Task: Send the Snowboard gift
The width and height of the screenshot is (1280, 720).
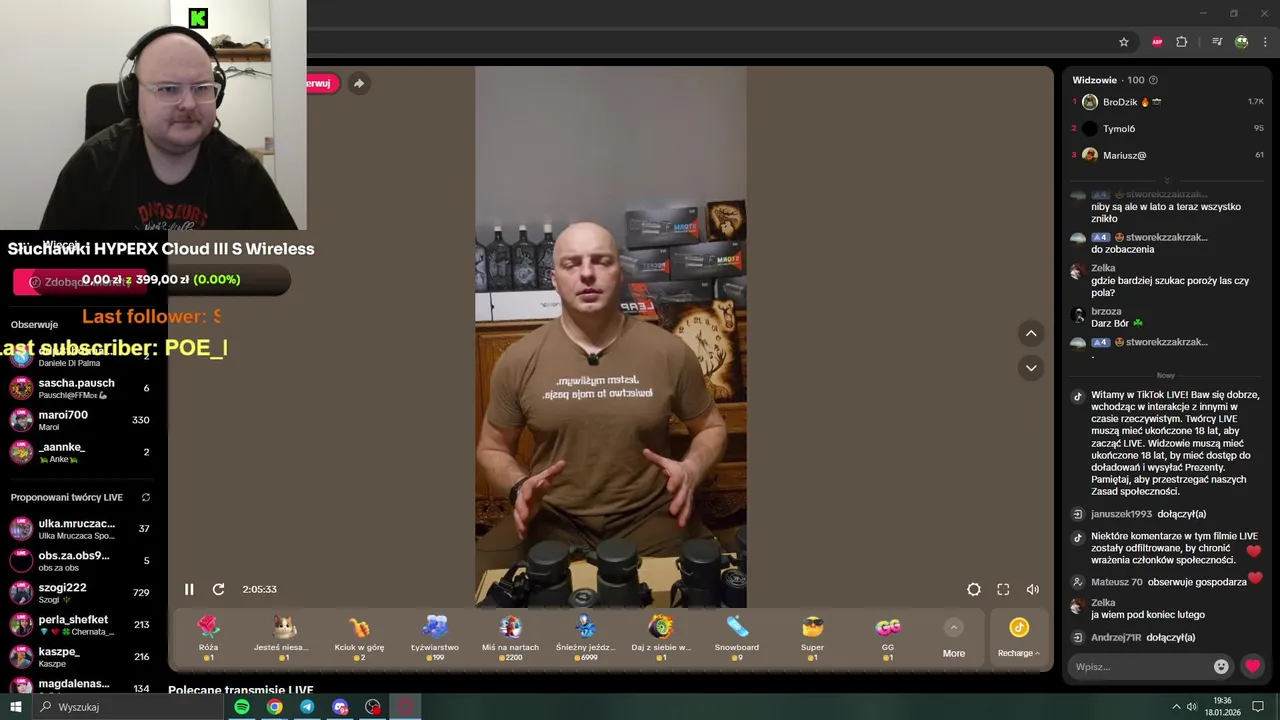Action: (737, 638)
